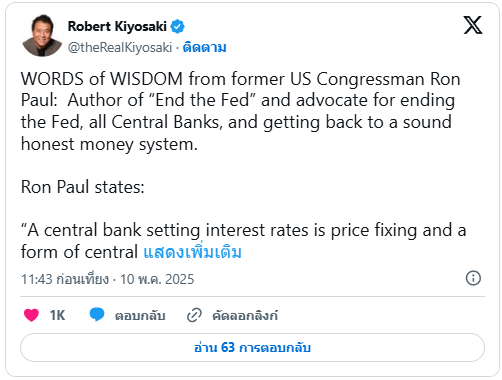The width and height of the screenshot is (502, 380).
Task: Visit the @theRealKiyosaki handle link
Action: click(120, 47)
